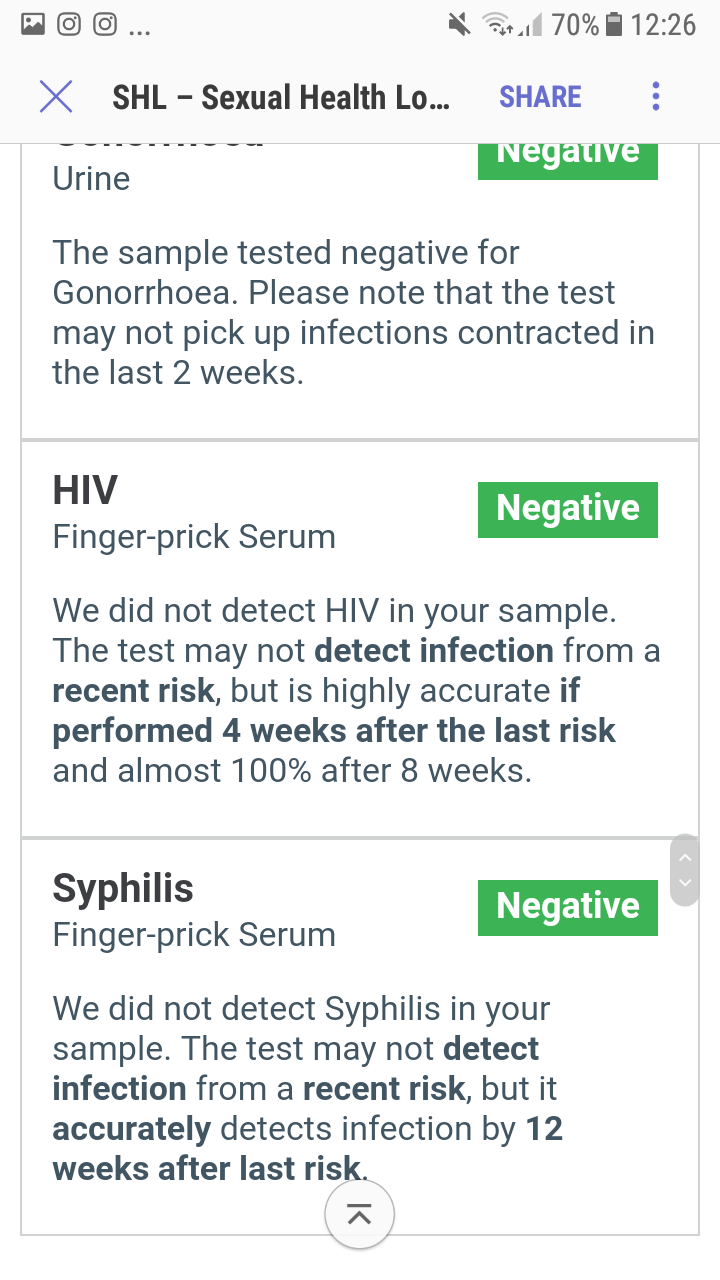
Task: Tap the HIV Negative result badge
Action: [x=568, y=509]
